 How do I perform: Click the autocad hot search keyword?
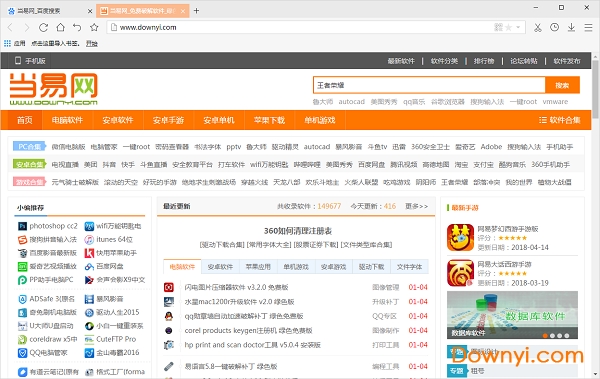(351, 102)
